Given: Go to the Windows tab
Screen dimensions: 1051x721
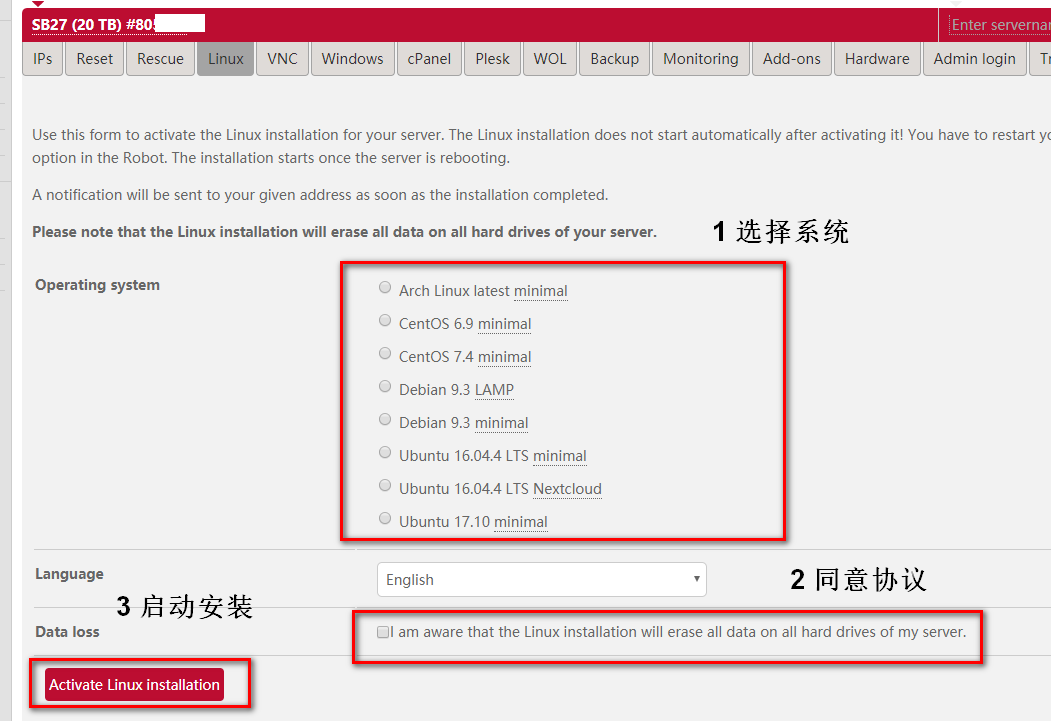Looking at the screenshot, I should click(x=352, y=59).
